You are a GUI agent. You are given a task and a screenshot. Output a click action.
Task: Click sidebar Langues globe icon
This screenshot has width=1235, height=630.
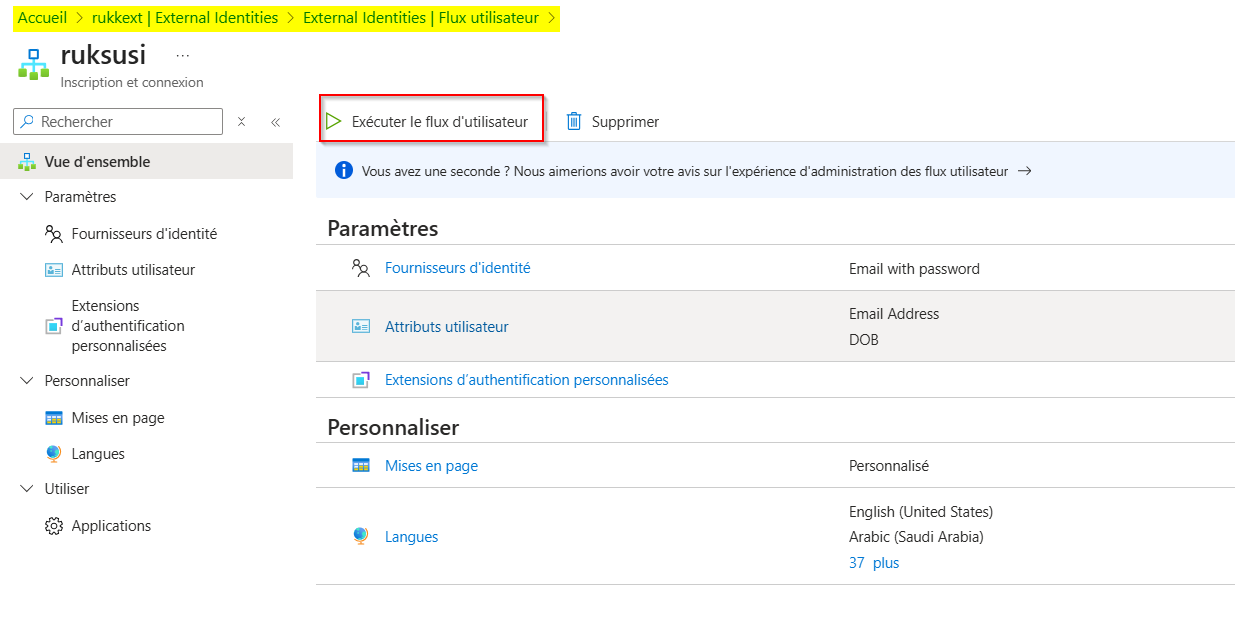pos(54,454)
